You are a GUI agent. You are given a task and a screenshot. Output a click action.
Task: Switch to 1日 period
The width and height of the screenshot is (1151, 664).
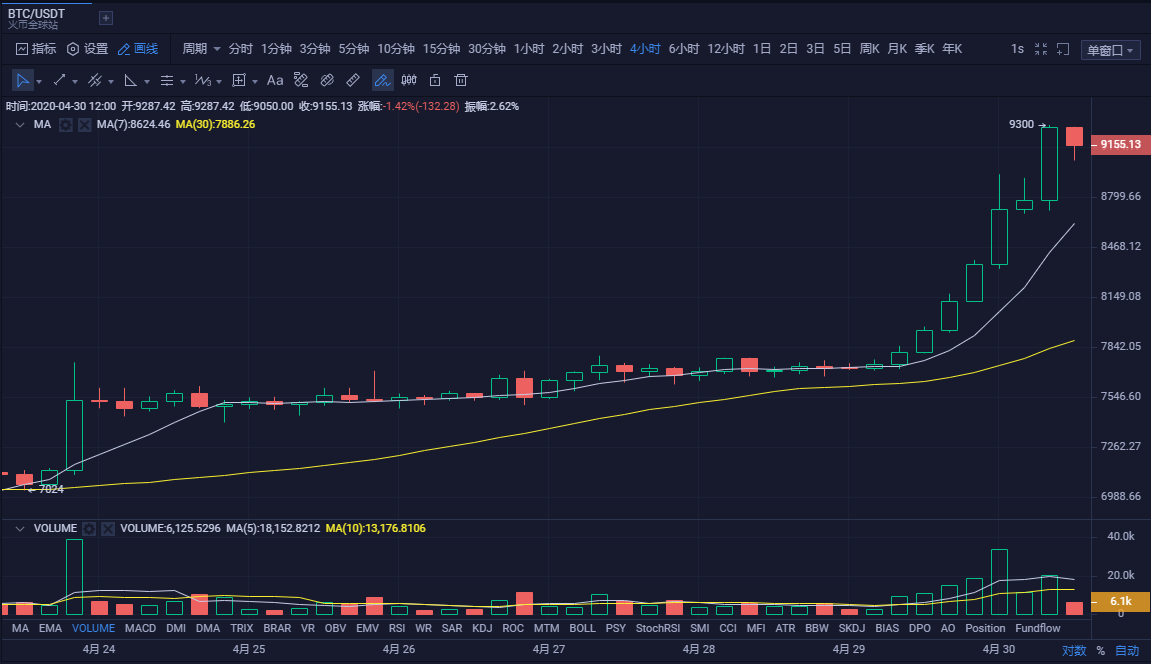(x=762, y=48)
